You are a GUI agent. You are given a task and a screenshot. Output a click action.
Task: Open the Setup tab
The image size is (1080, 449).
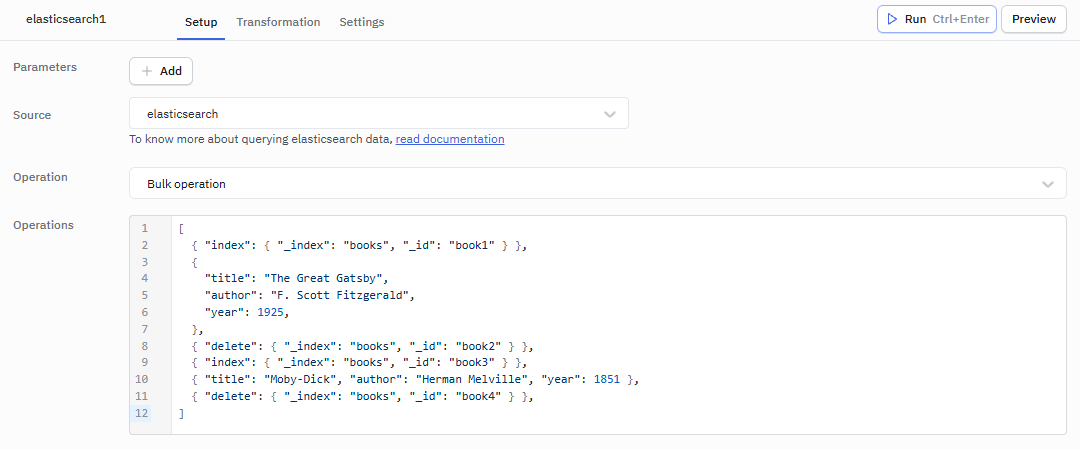[201, 22]
